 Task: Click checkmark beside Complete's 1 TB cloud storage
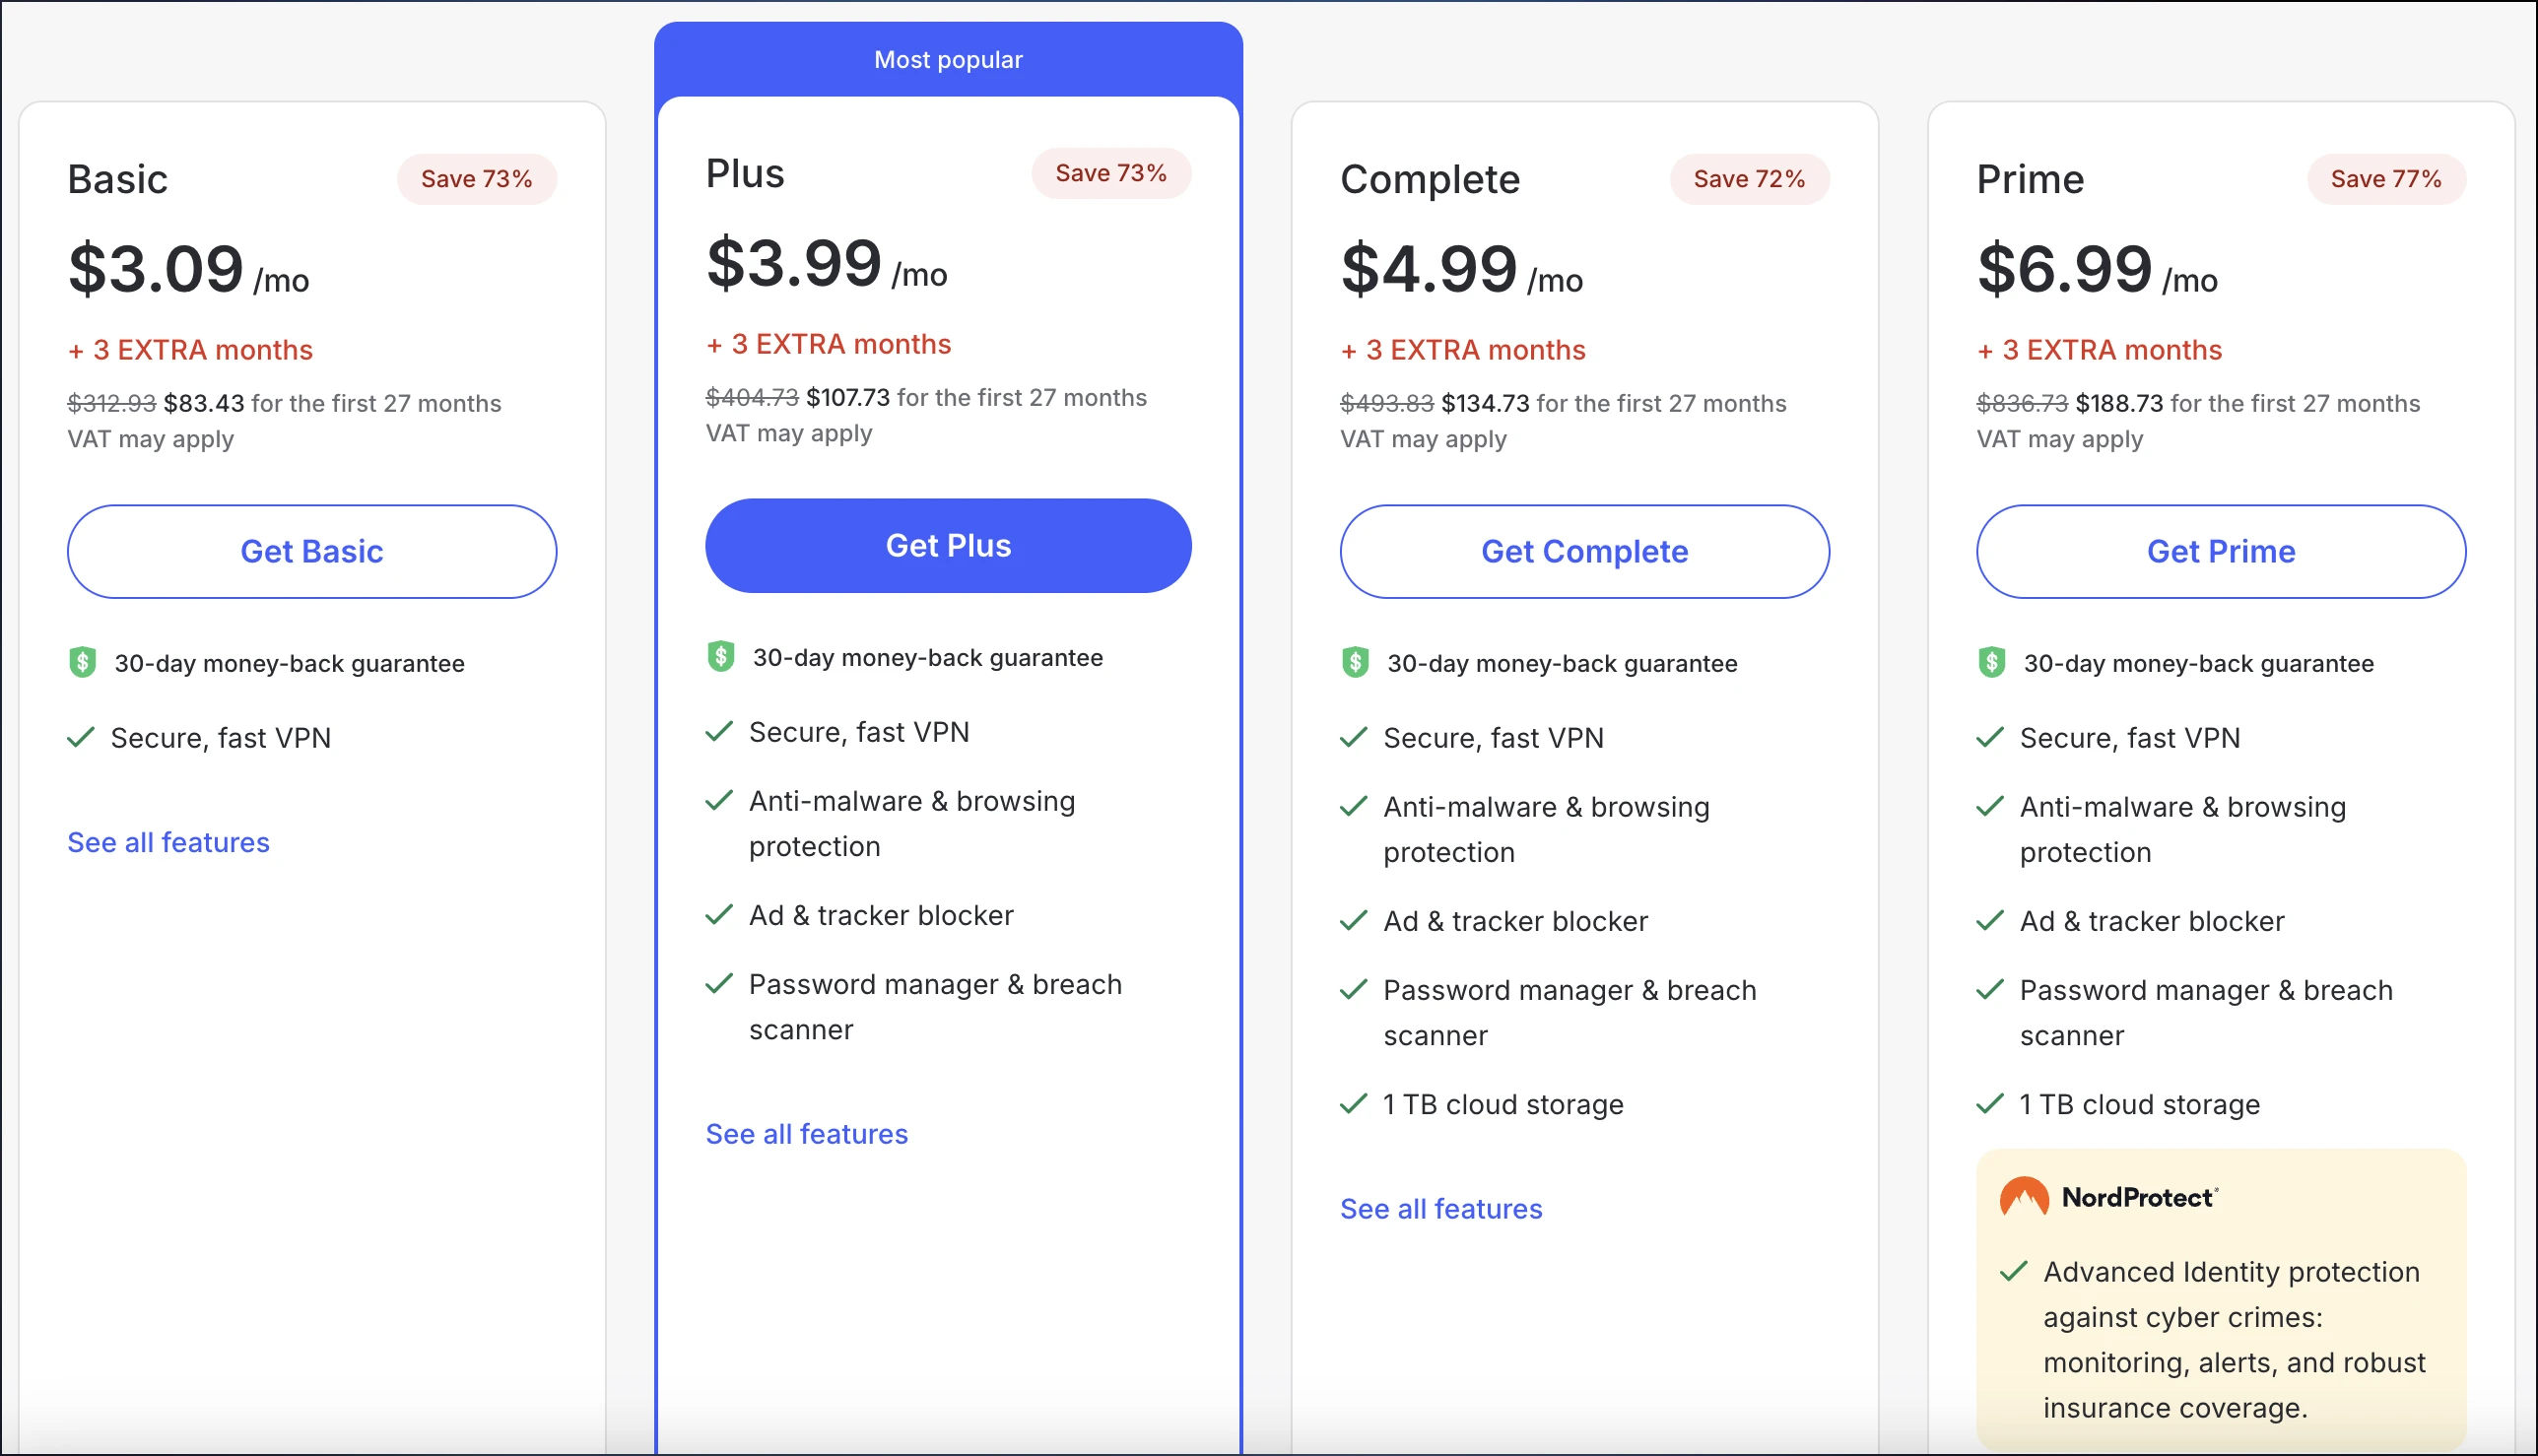pos(1353,1104)
